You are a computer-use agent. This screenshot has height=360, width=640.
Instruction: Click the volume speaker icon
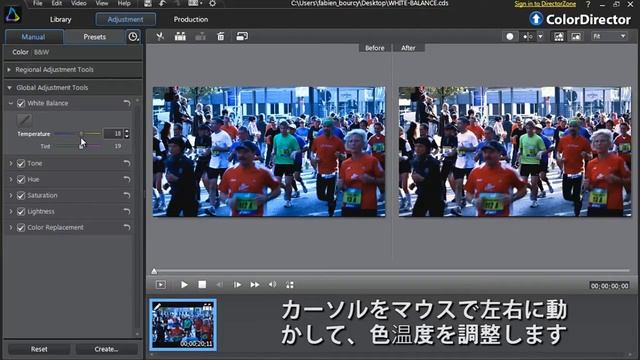[x=272, y=284]
